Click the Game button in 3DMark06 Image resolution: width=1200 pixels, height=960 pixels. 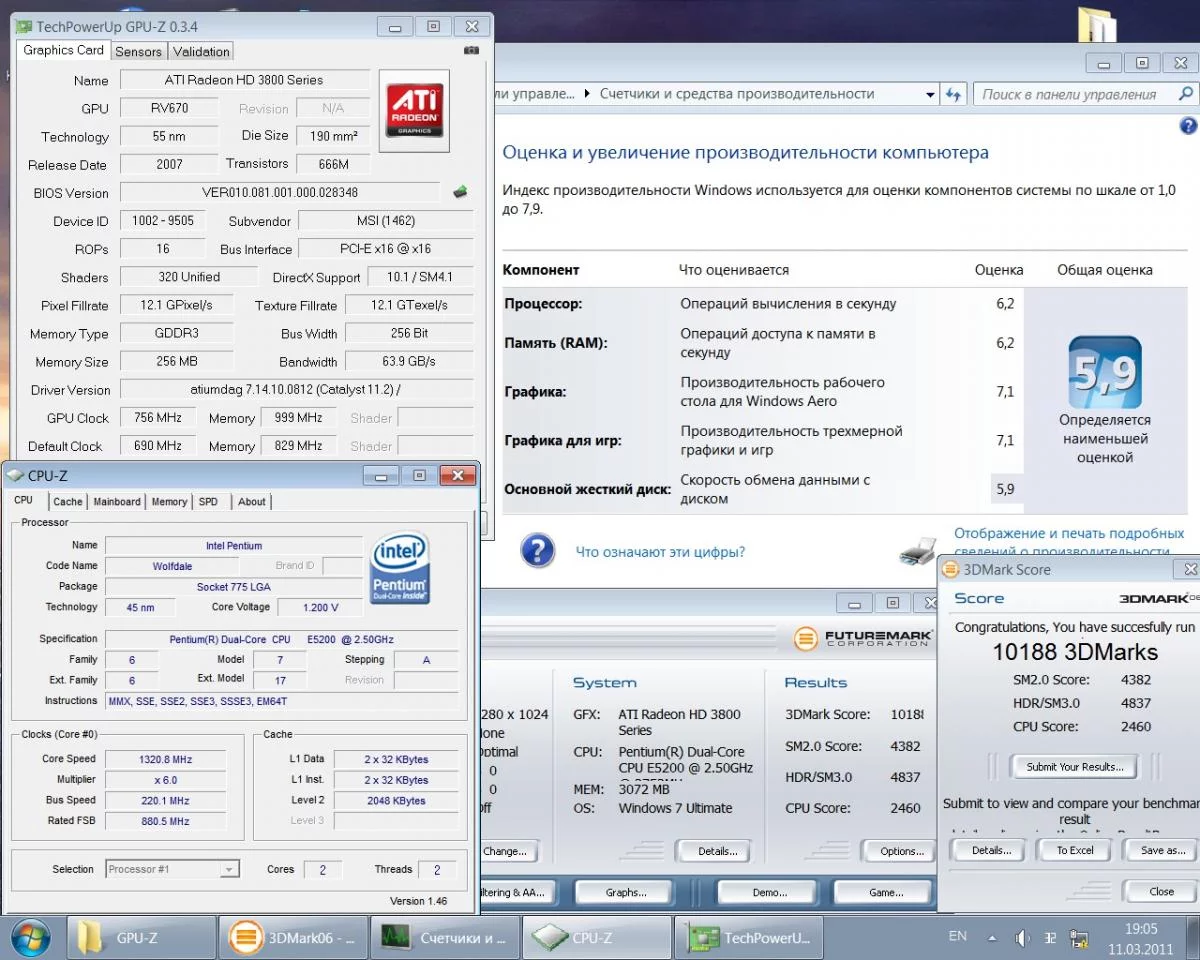point(884,892)
